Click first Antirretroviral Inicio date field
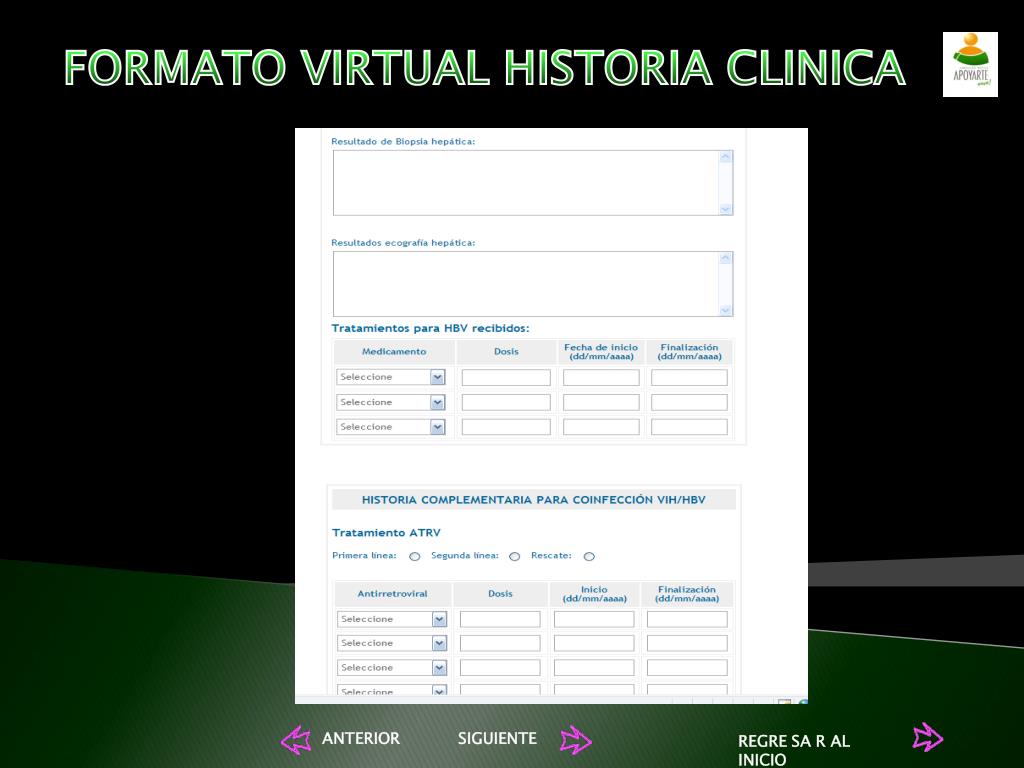1024x768 pixels. [594, 619]
